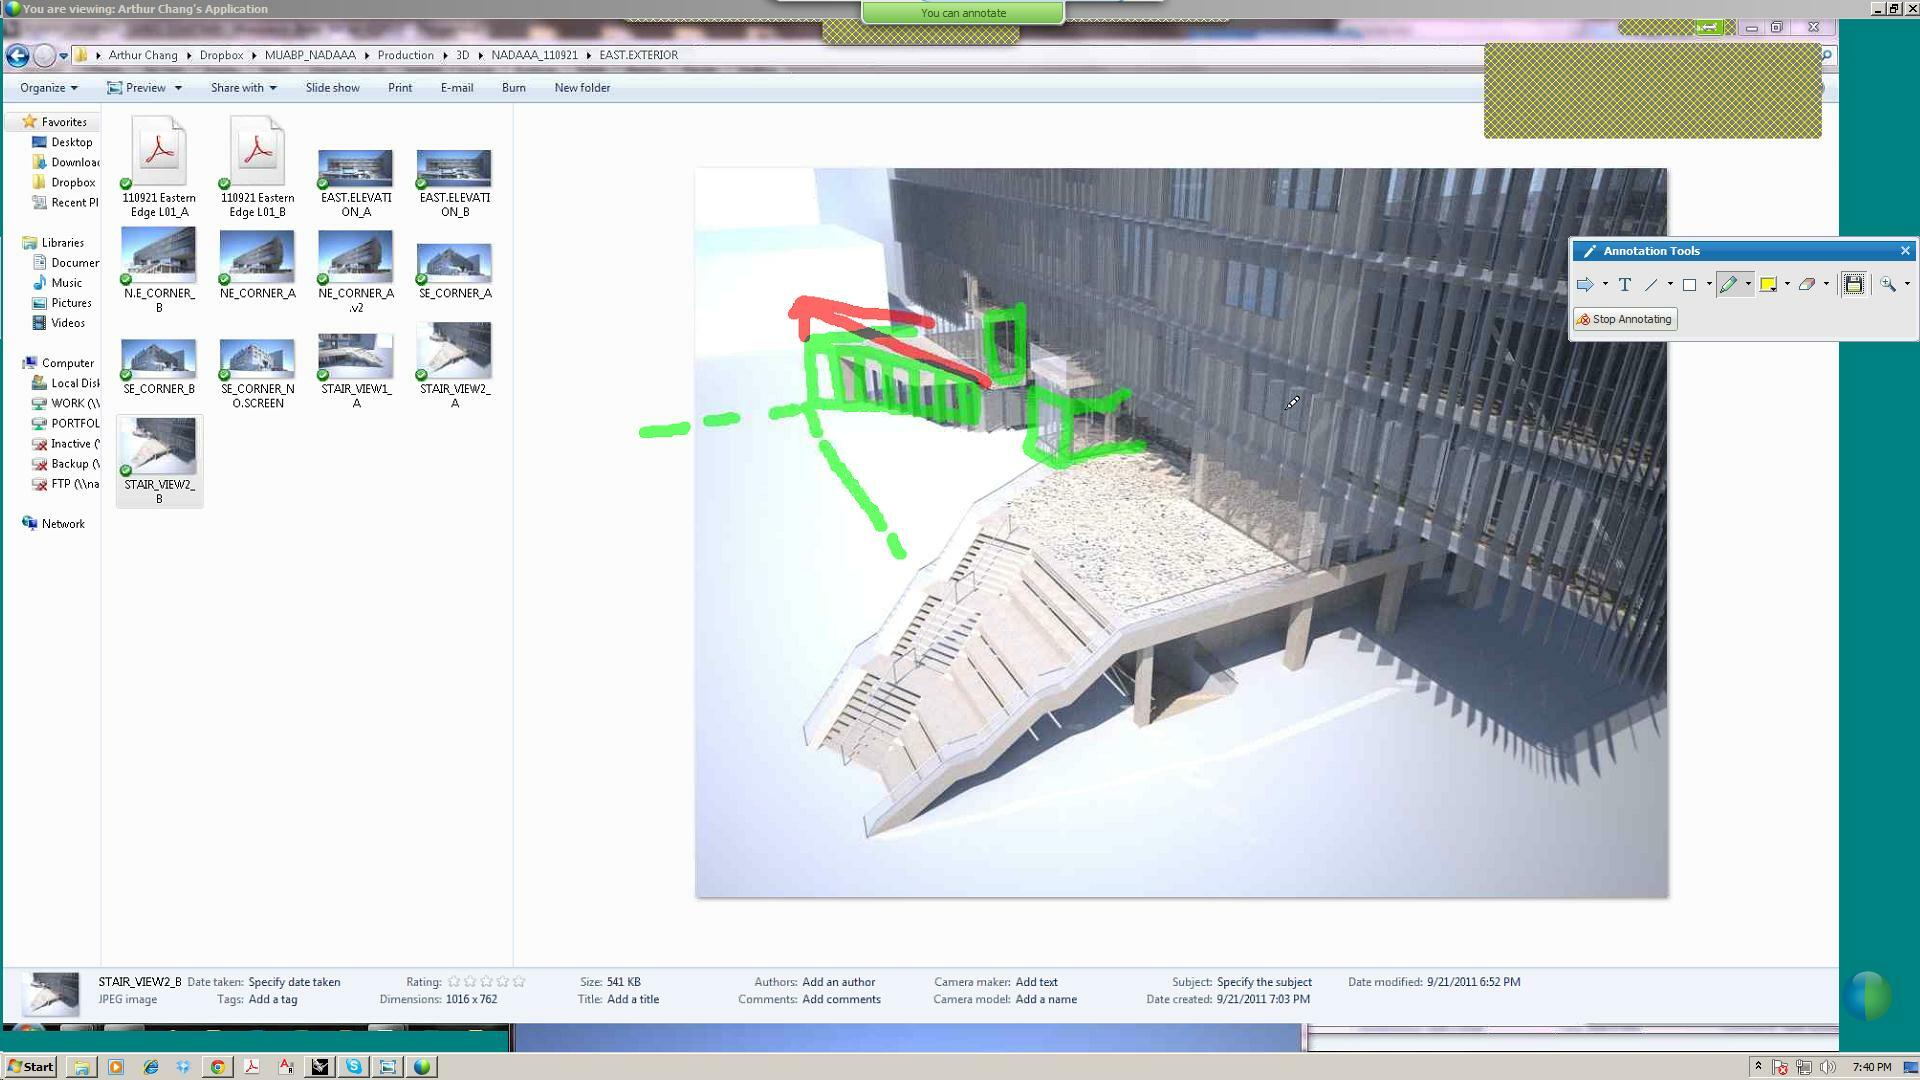Click Add an author field
This screenshot has width=1920, height=1080.
click(838, 983)
